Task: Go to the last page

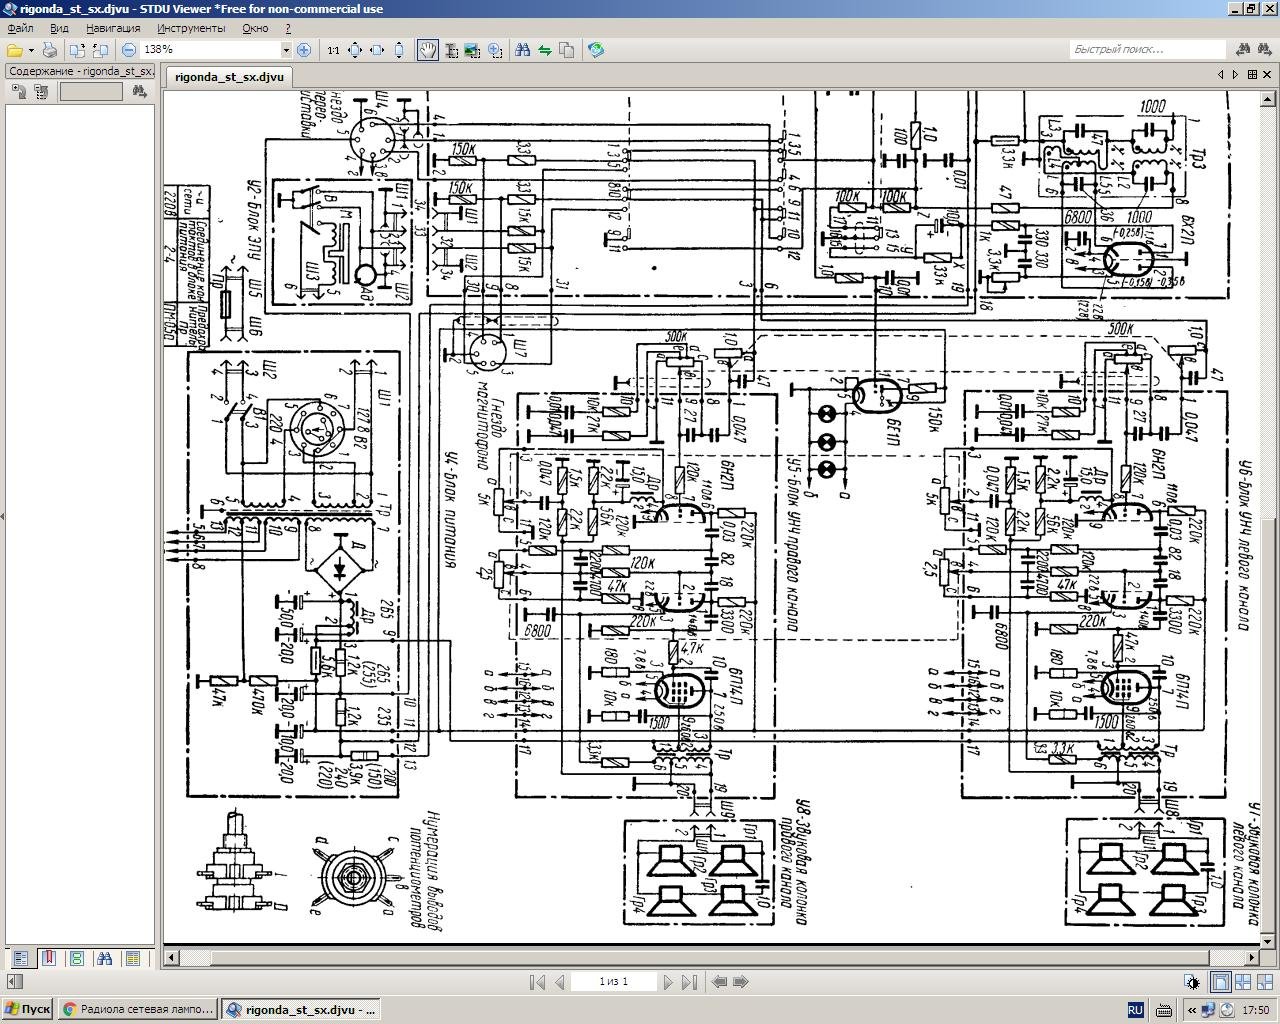Action: [689, 982]
